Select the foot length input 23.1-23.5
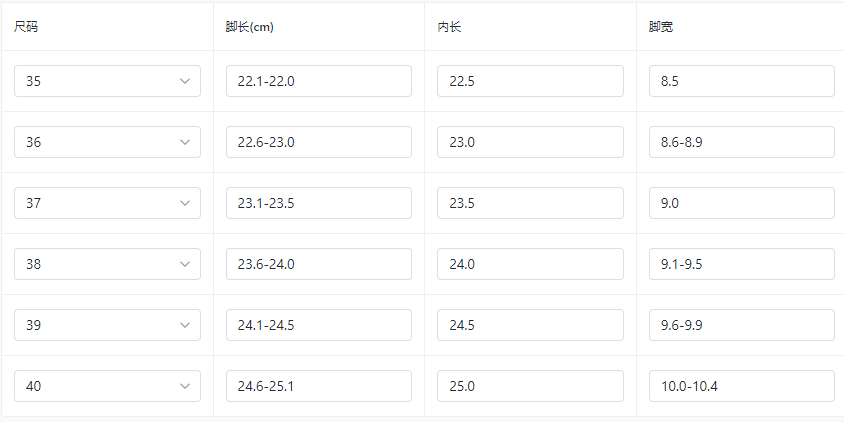The width and height of the screenshot is (844, 422). [318, 203]
